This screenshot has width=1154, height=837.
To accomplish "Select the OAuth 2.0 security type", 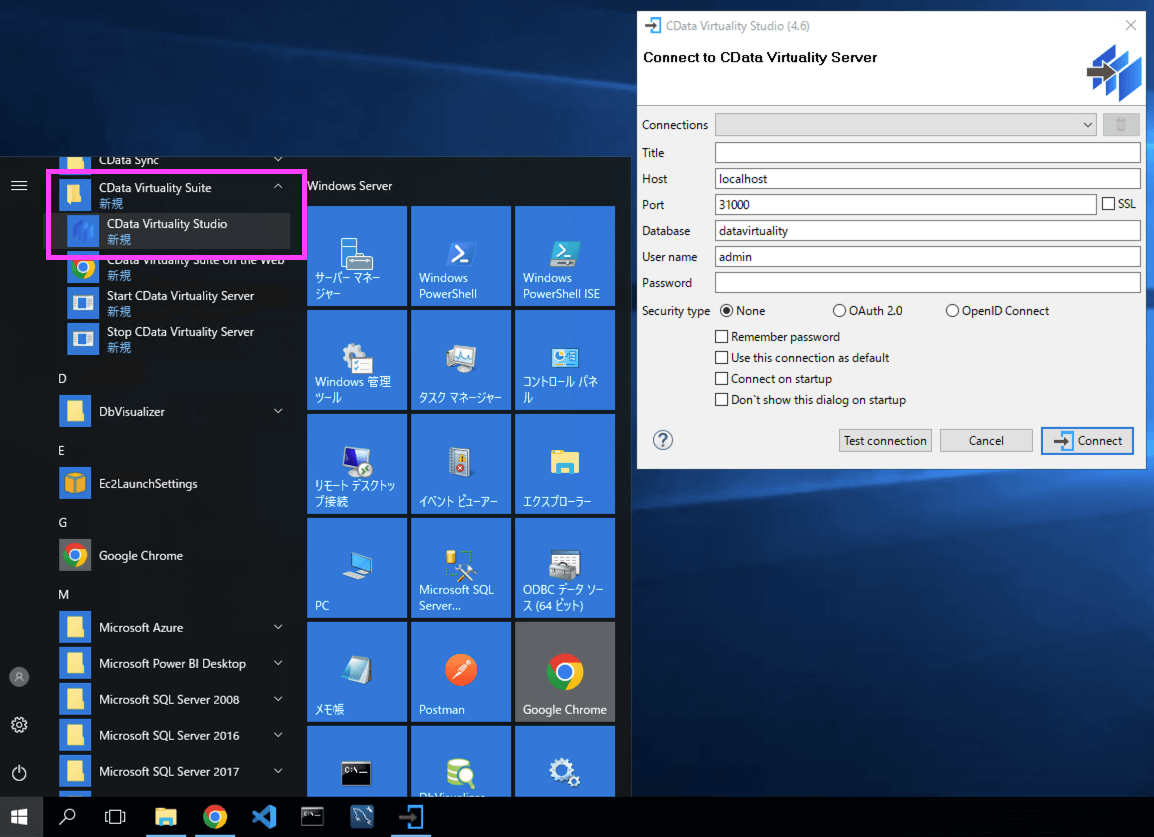I will pyautogui.click(x=839, y=311).
